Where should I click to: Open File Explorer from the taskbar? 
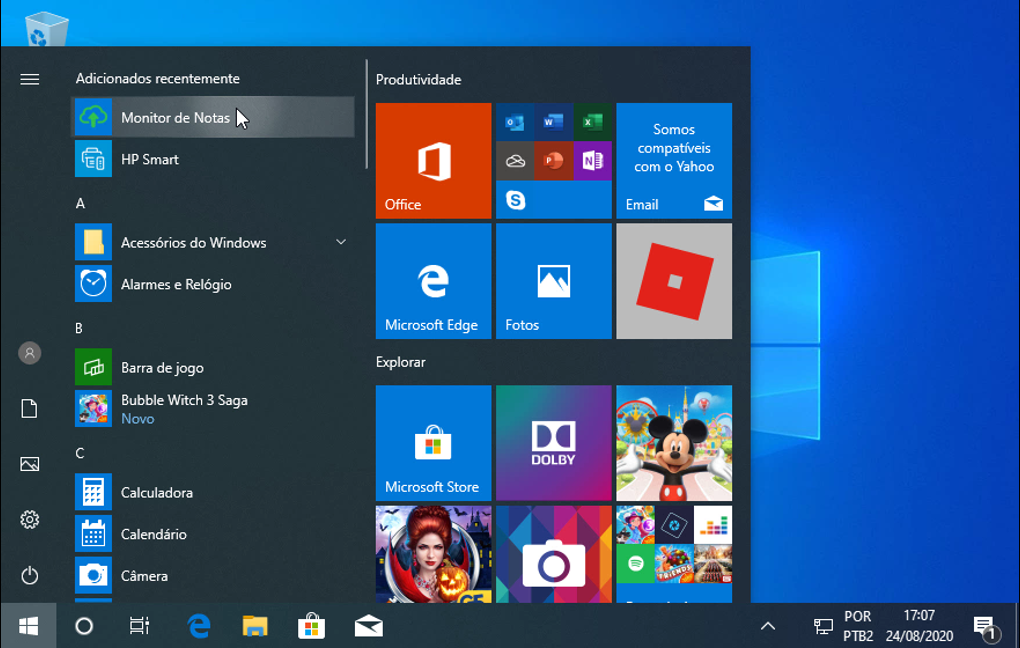[255, 626]
